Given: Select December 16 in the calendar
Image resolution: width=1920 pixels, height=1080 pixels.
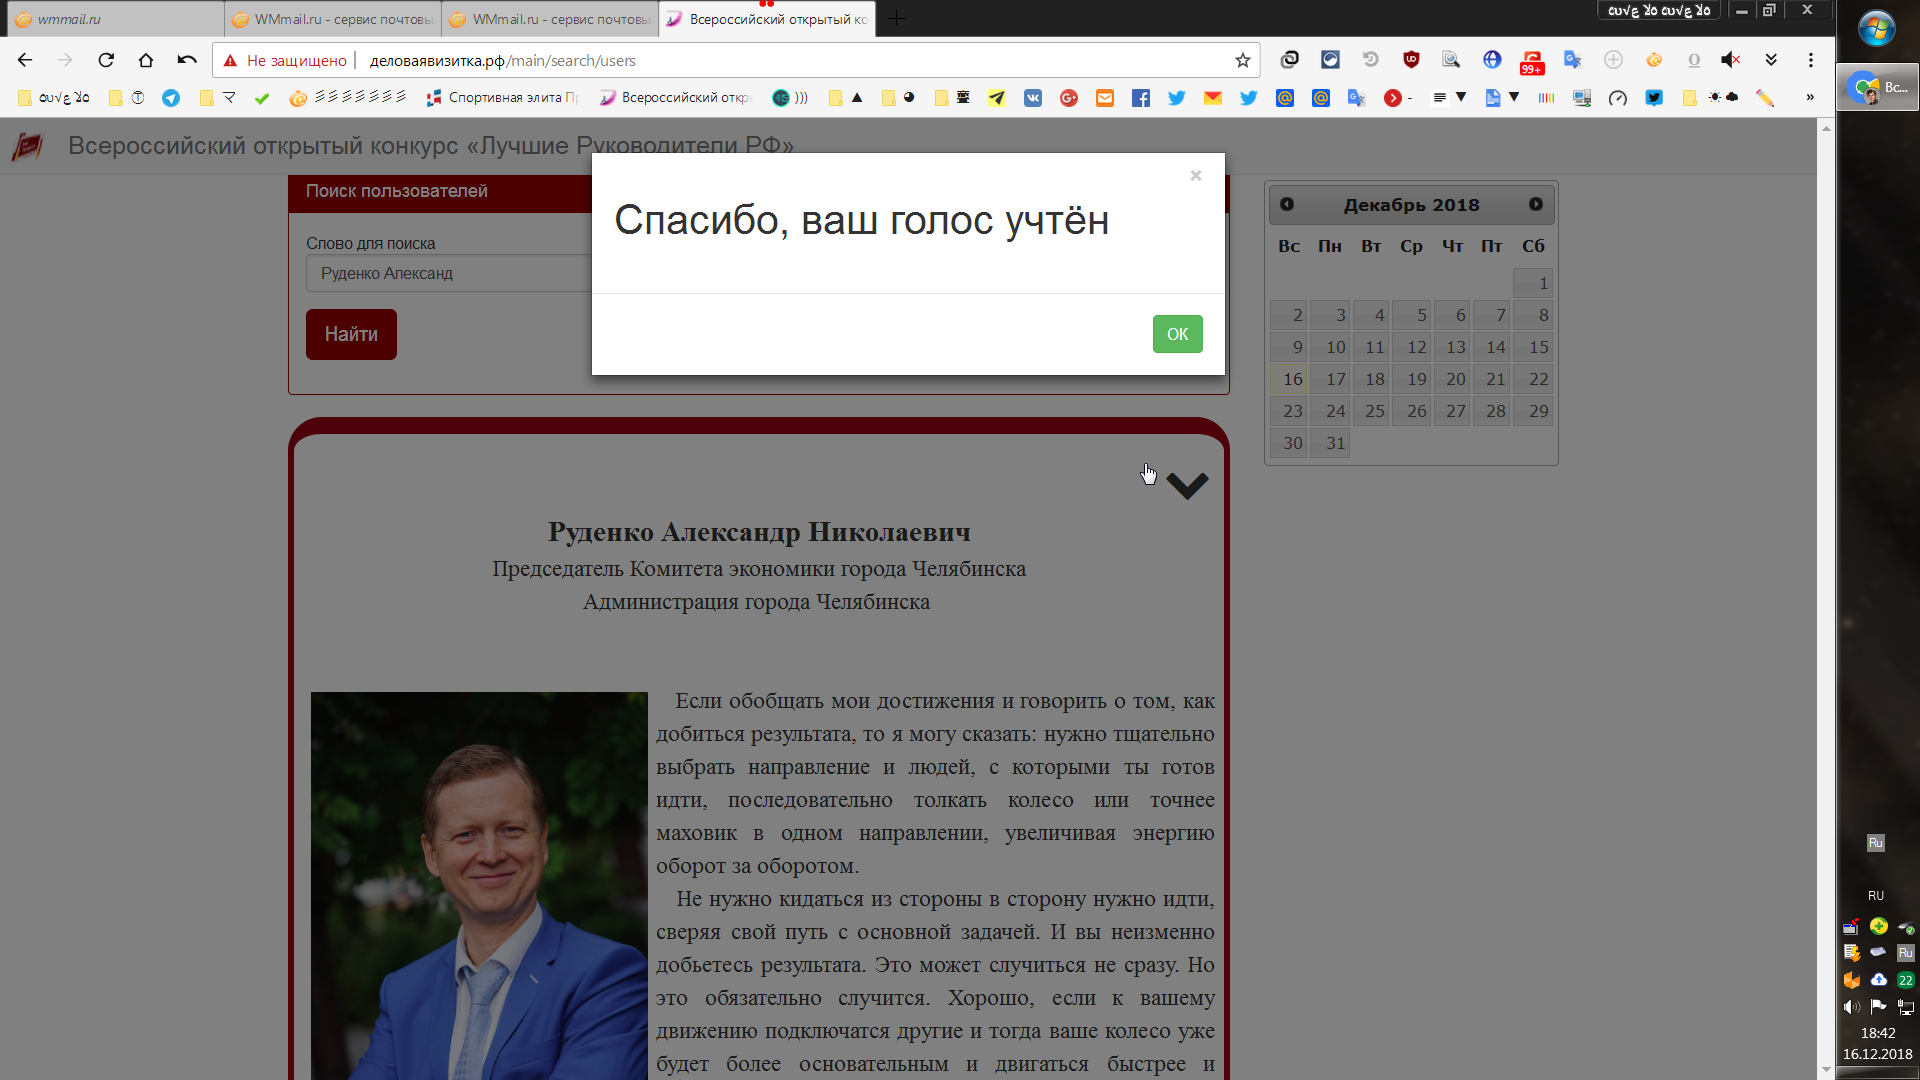Looking at the screenshot, I should point(1290,379).
